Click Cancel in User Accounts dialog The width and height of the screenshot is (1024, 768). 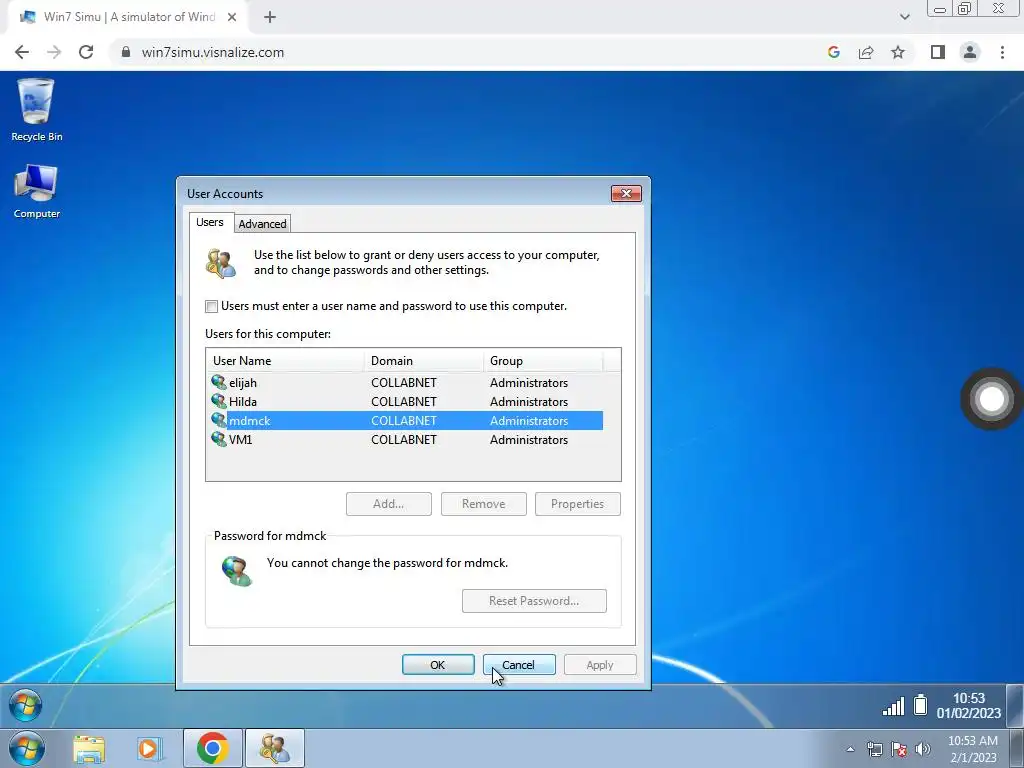[x=519, y=665]
